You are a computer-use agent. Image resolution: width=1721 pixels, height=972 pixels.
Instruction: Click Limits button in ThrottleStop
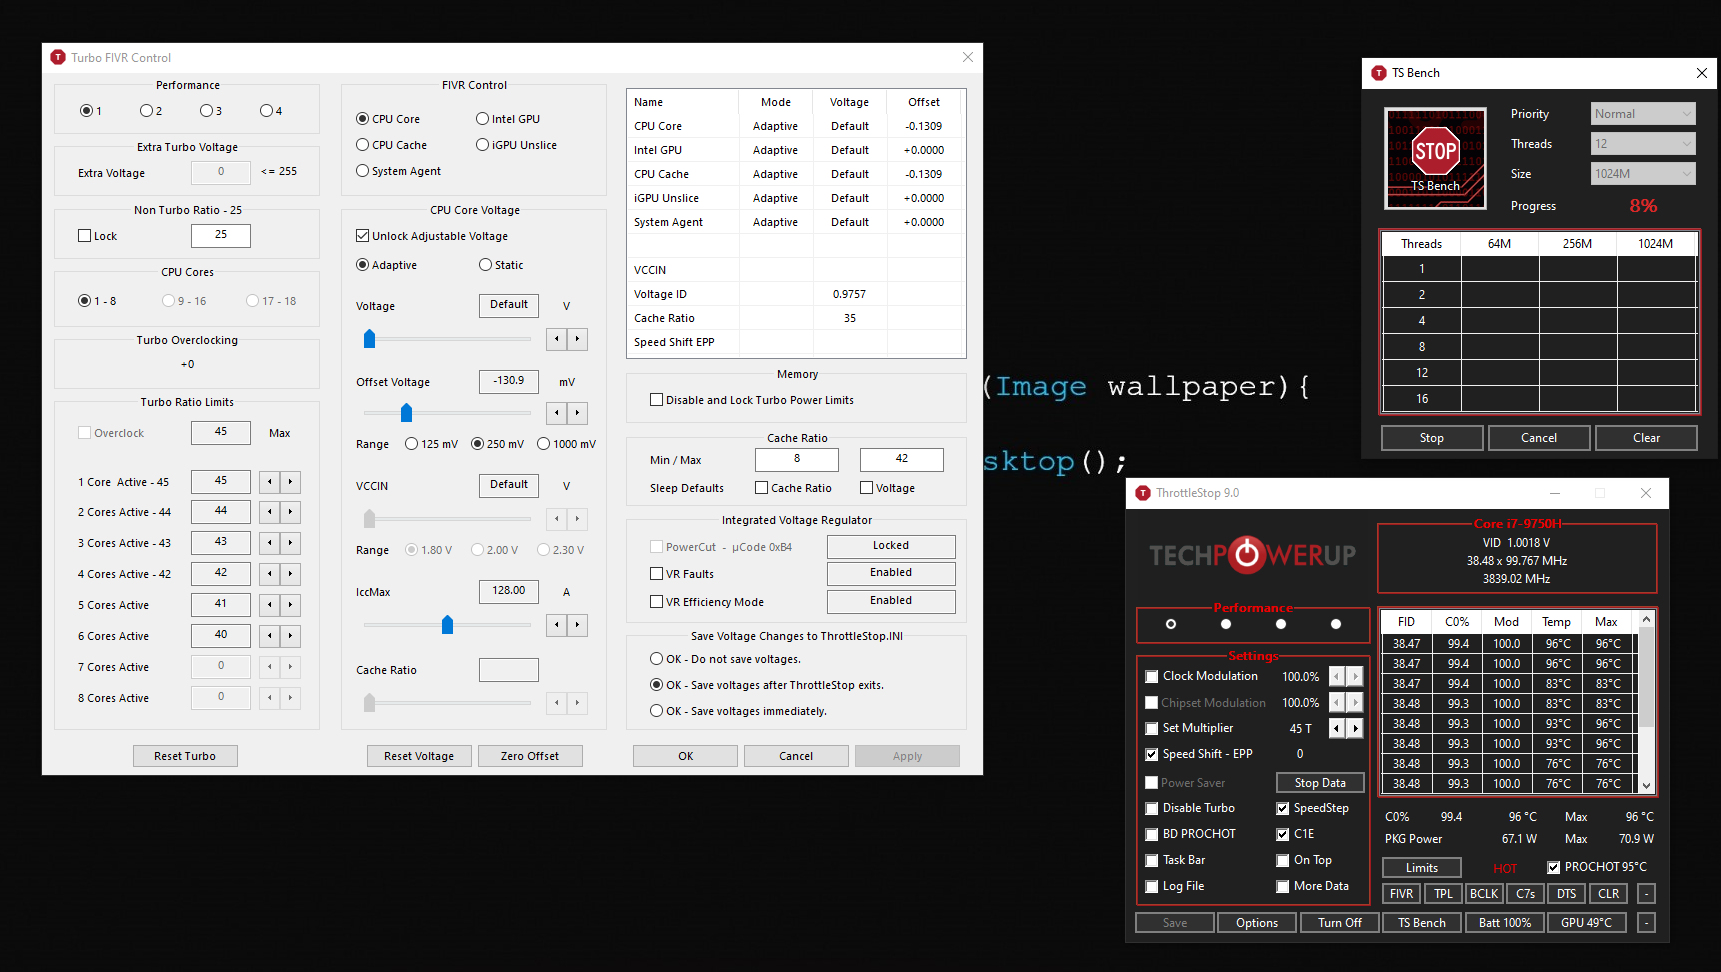click(1422, 868)
